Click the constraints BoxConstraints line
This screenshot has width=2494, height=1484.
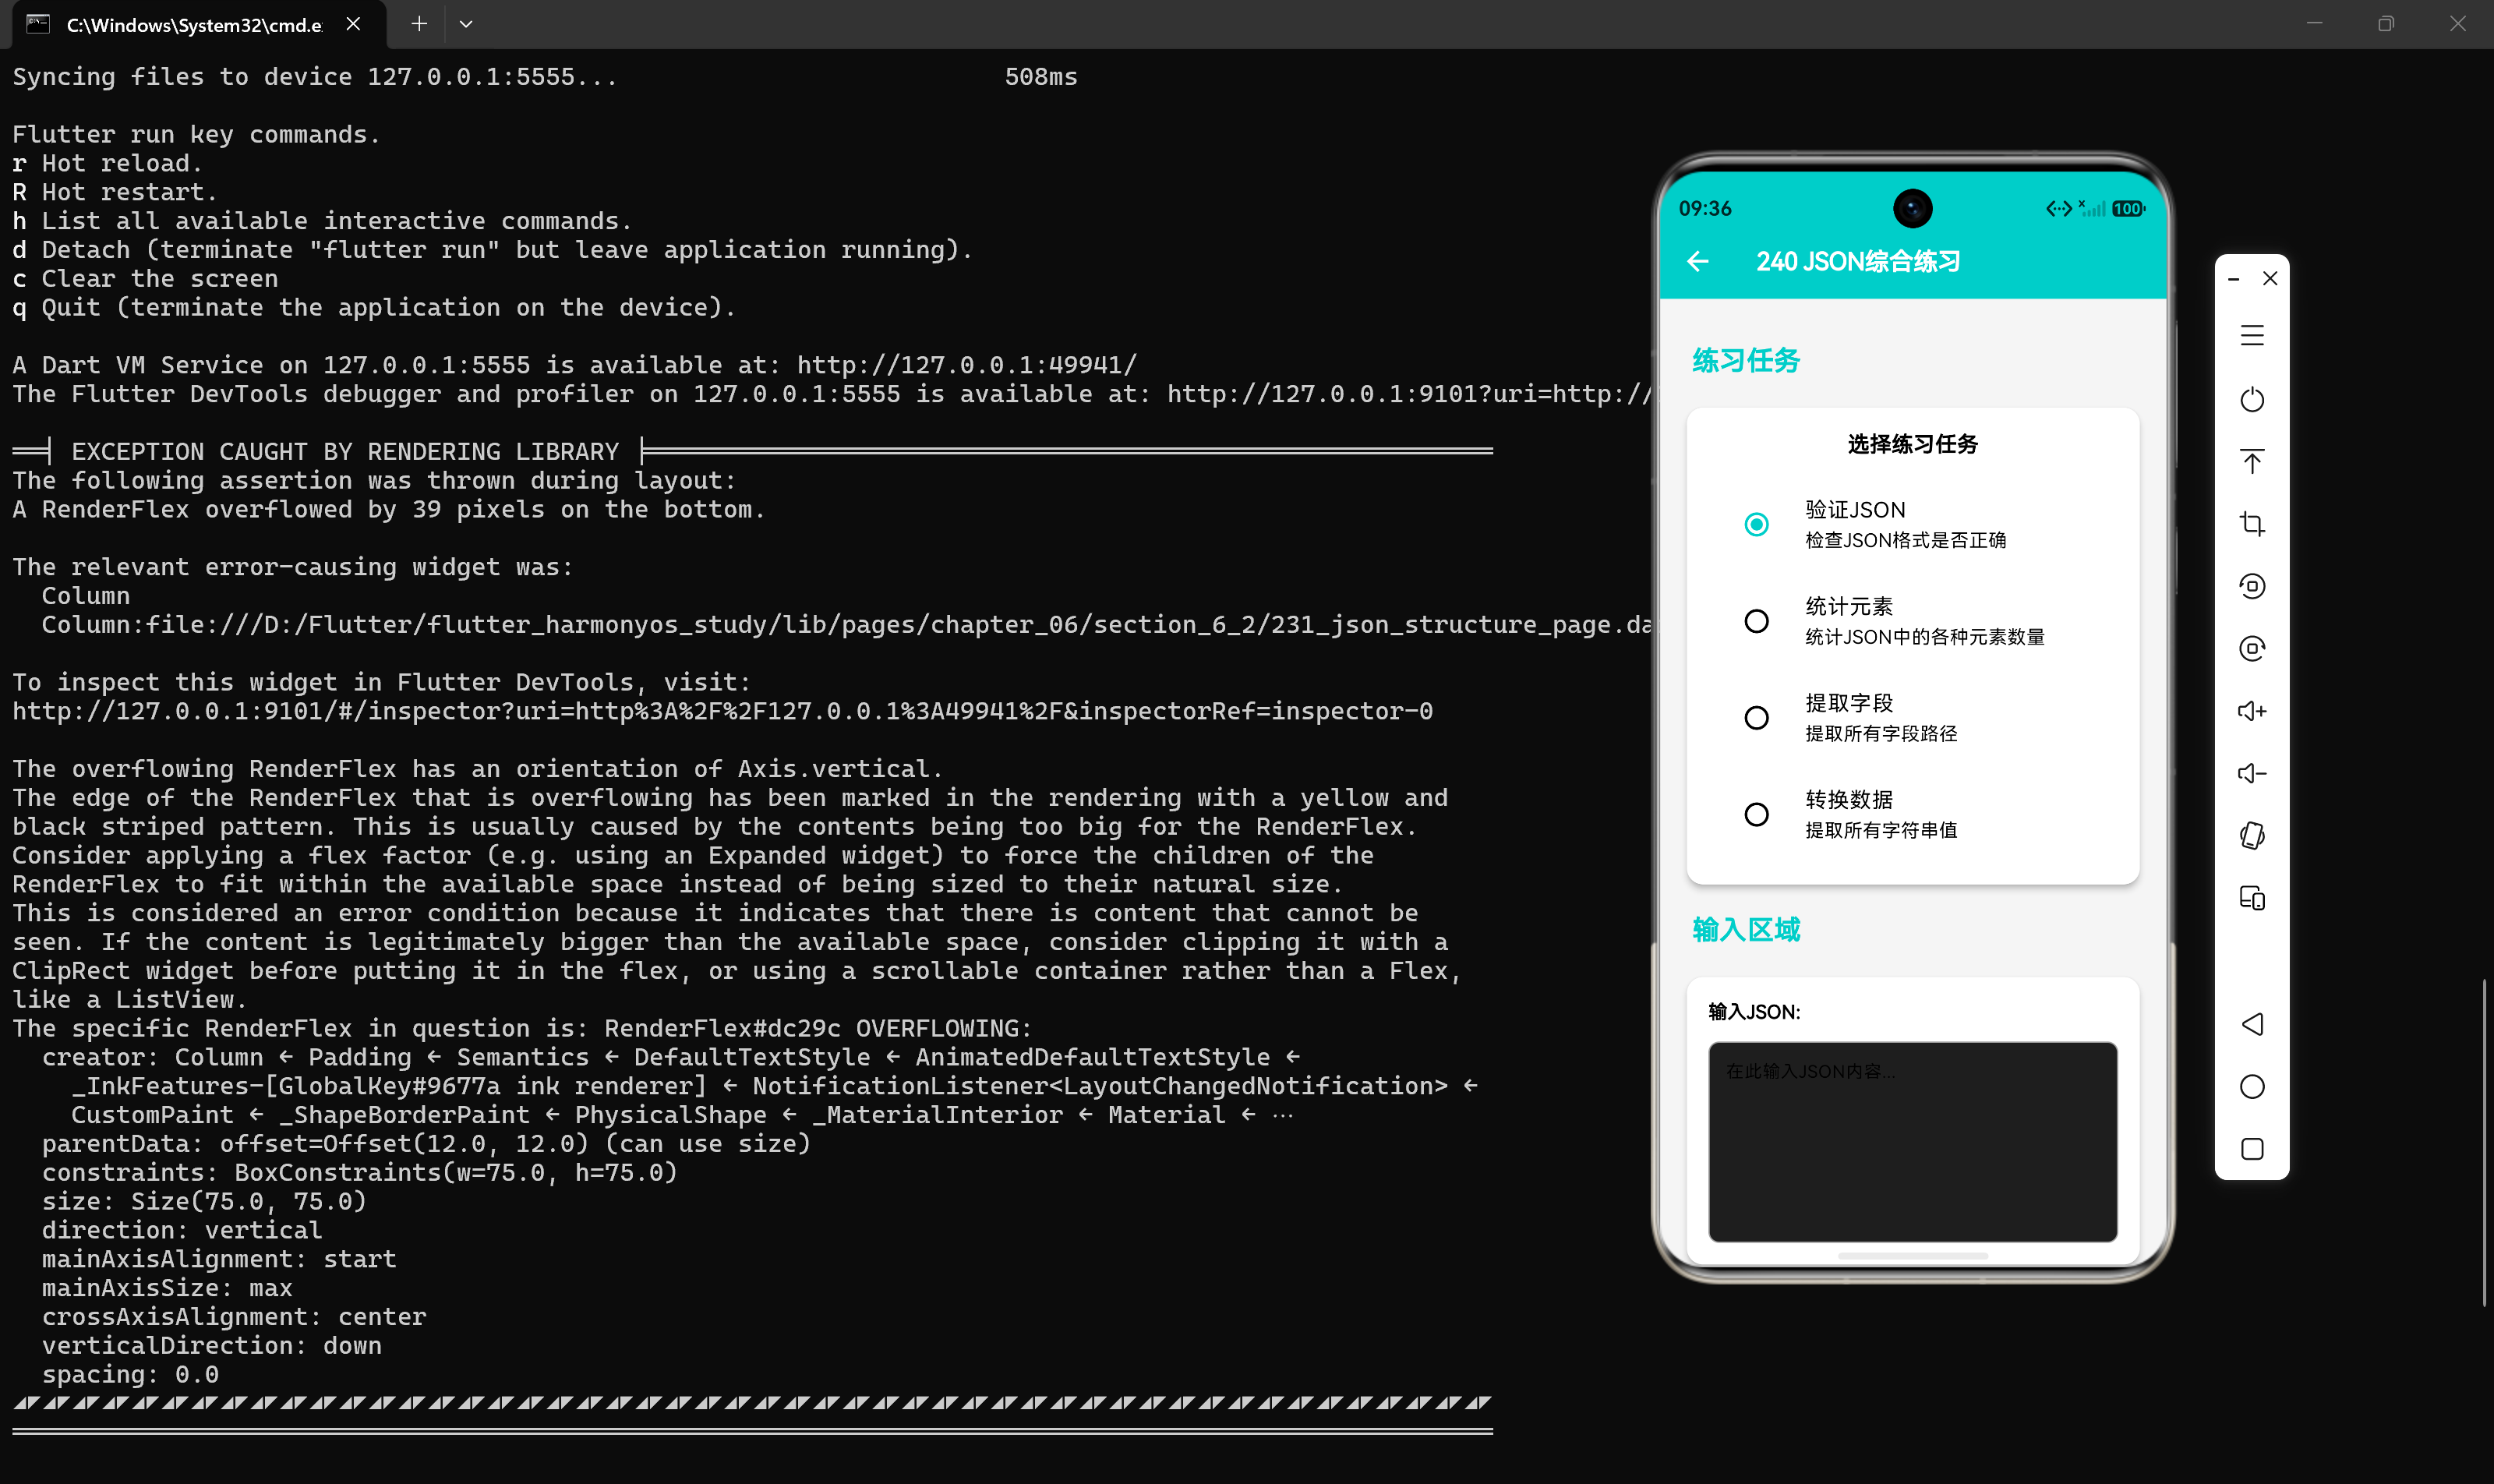tap(360, 1173)
